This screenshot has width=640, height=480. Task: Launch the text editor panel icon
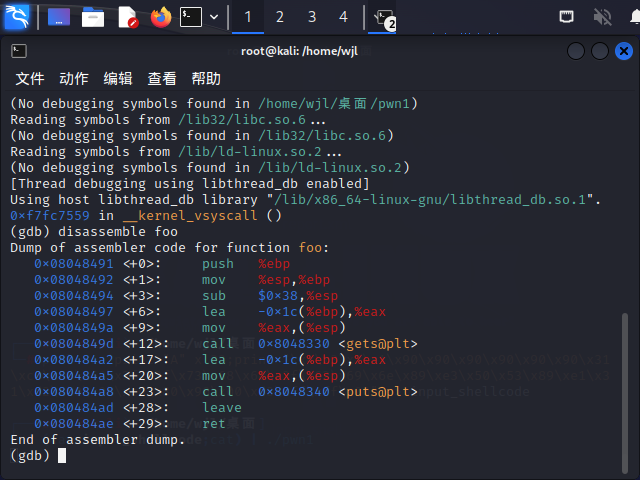click(x=128, y=17)
